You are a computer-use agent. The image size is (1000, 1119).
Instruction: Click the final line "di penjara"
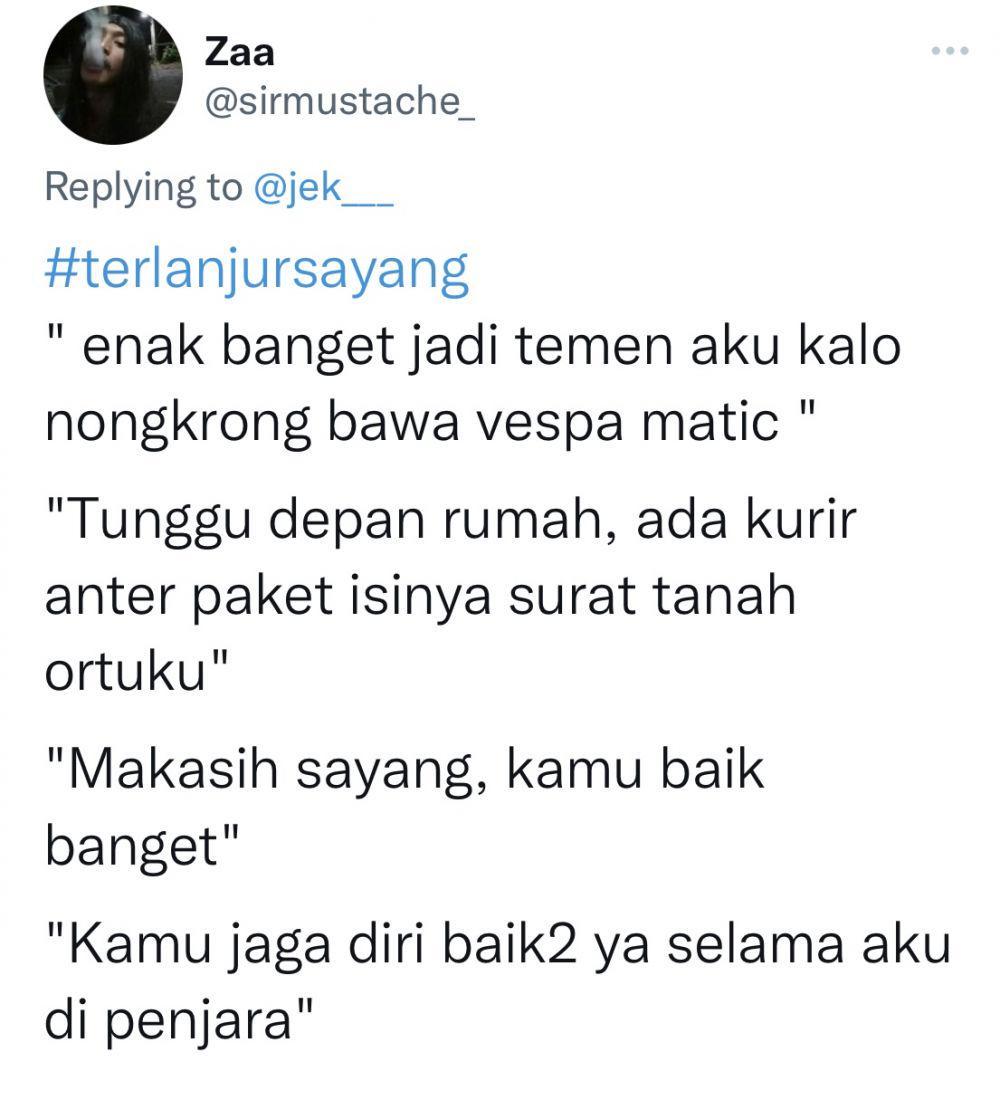178,1021
